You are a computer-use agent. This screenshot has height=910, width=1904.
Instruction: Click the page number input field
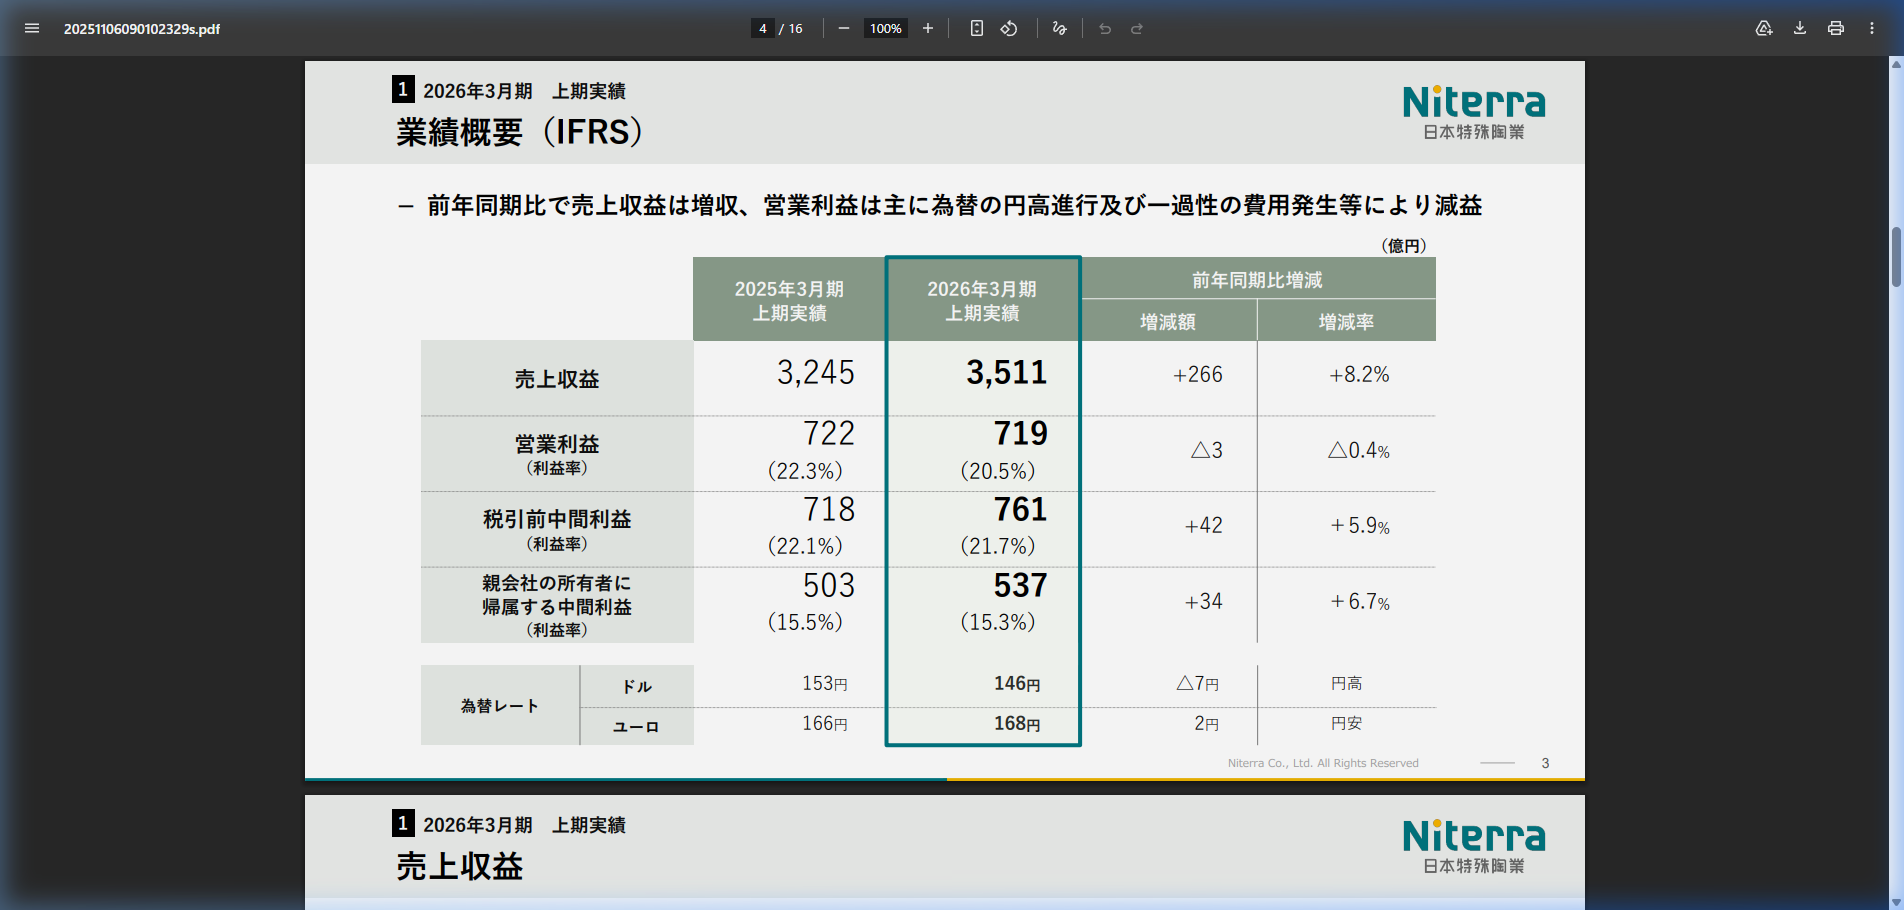762,28
